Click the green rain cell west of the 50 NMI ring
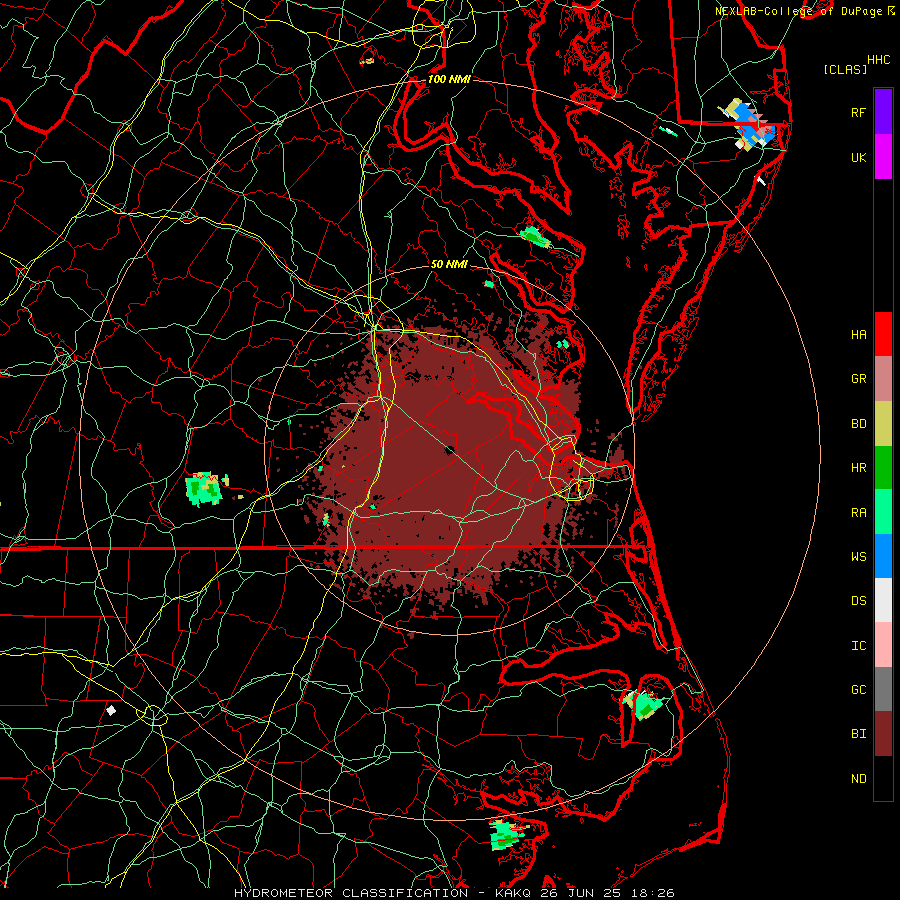The width and height of the screenshot is (900, 900). 204,489
